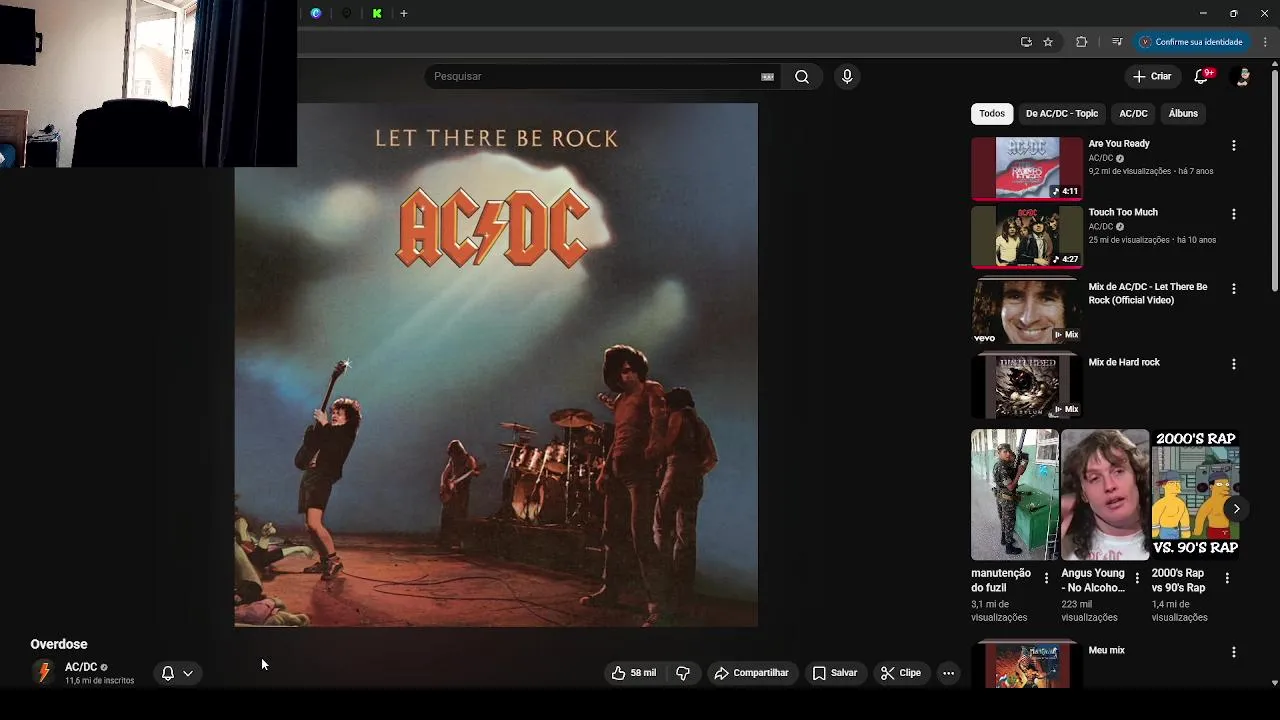The image size is (1280, 720).
Task: Click Are You Ready video title
Action: pyautogui.click(x=1118, y=144)
